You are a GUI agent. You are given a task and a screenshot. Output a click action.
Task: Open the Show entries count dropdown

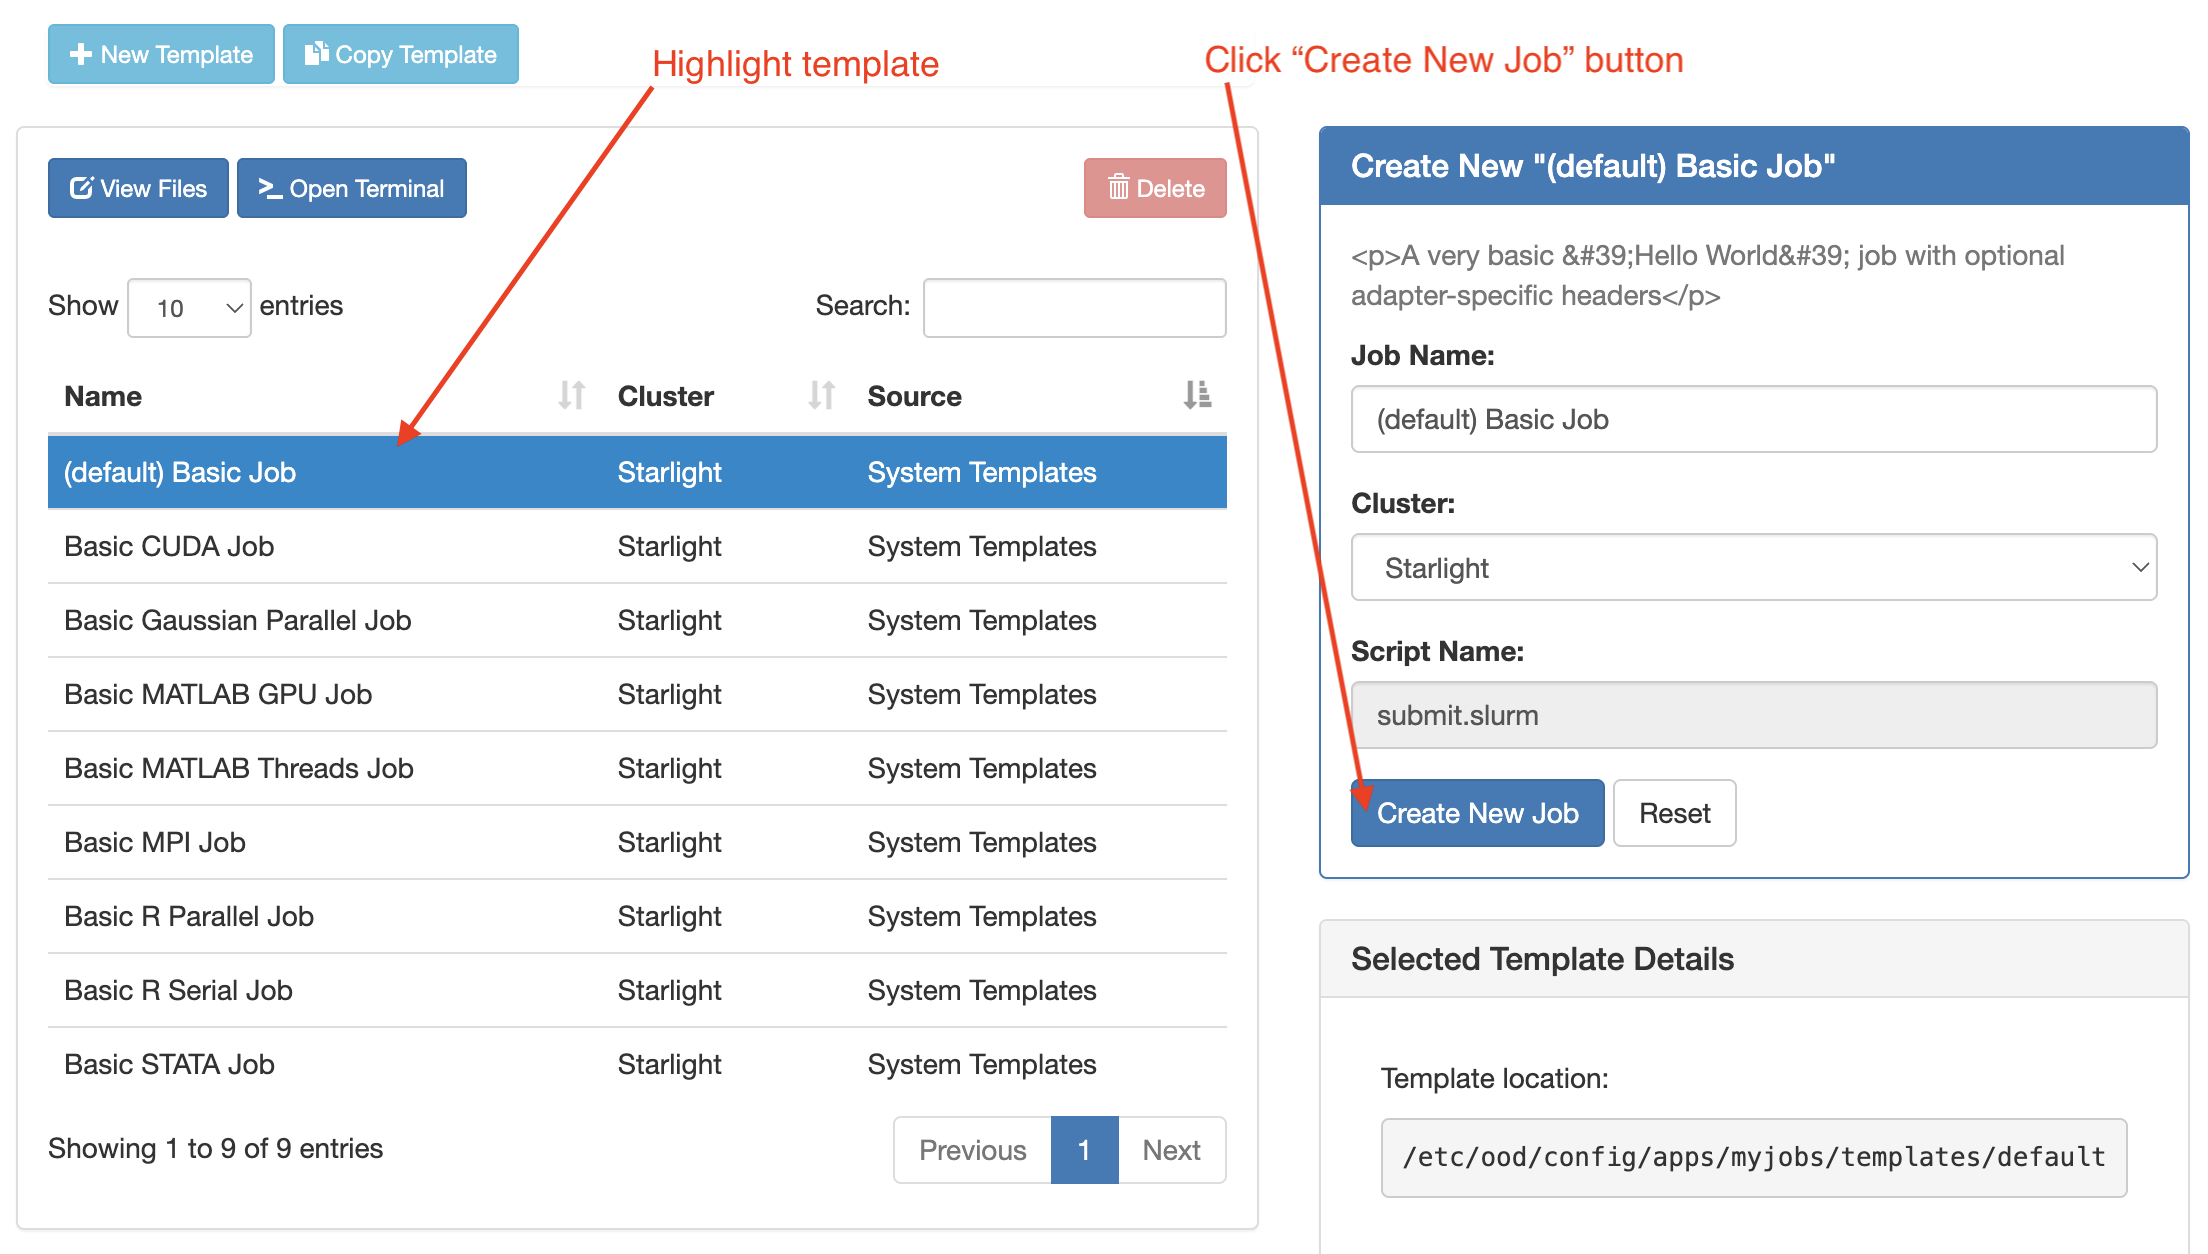tap(189, 308)
